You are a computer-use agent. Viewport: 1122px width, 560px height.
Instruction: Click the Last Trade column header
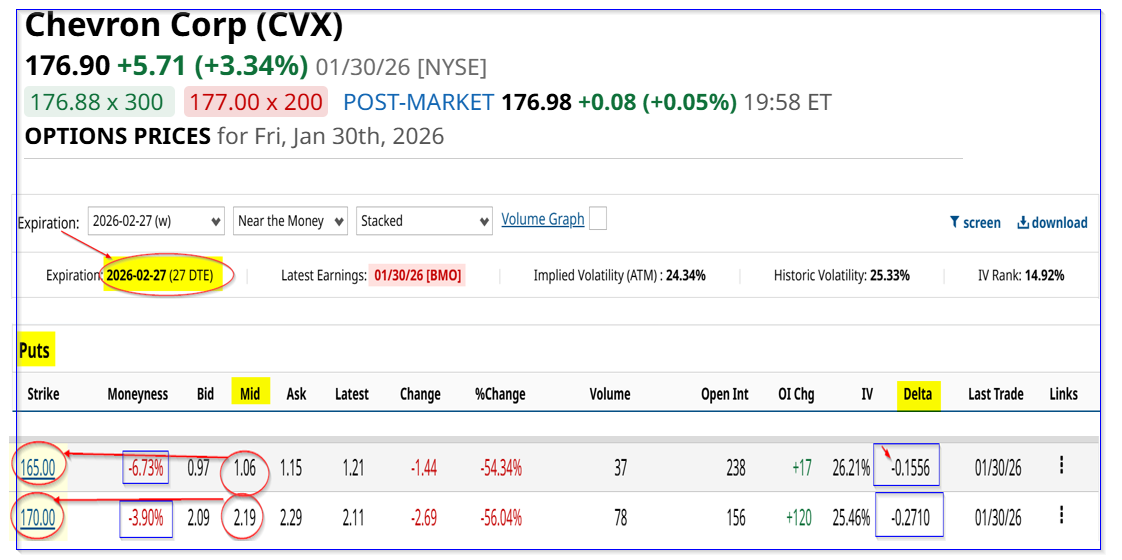[x=995, y=394]
